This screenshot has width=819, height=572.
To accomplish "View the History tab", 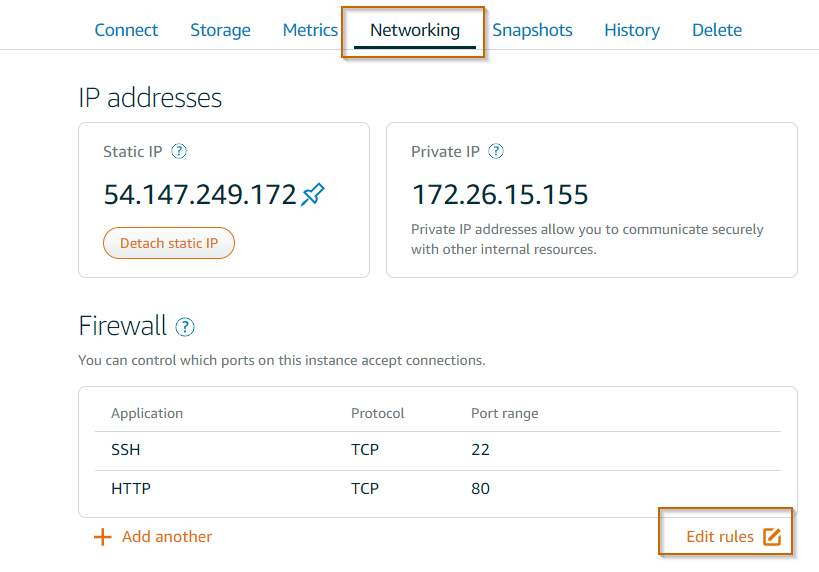I will (631, 30).
